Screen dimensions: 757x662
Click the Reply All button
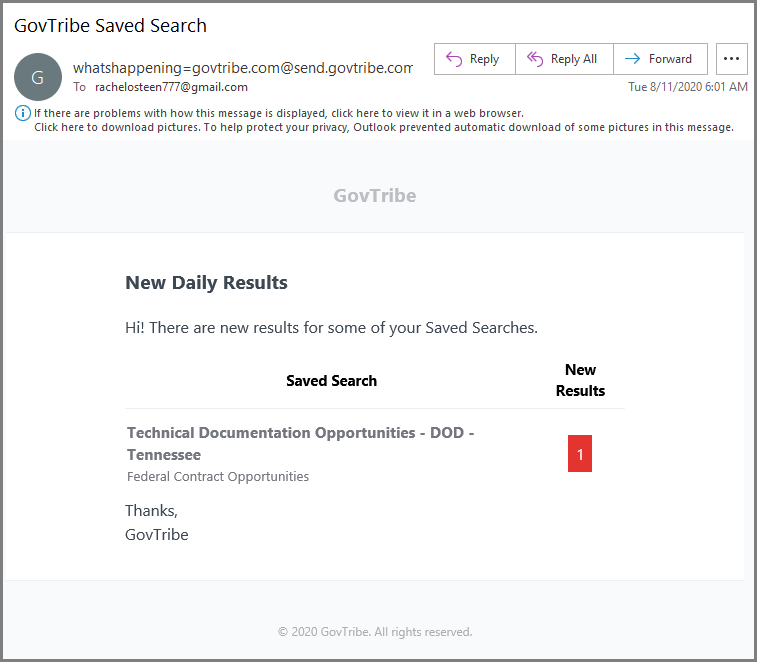point(564,59)
